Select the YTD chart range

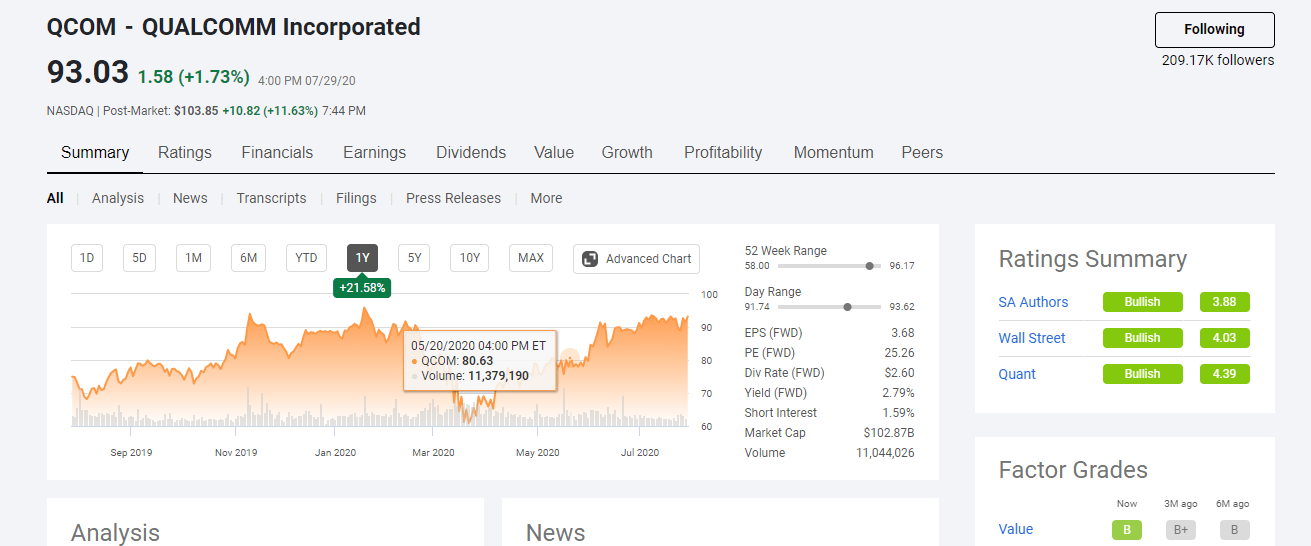306,258
